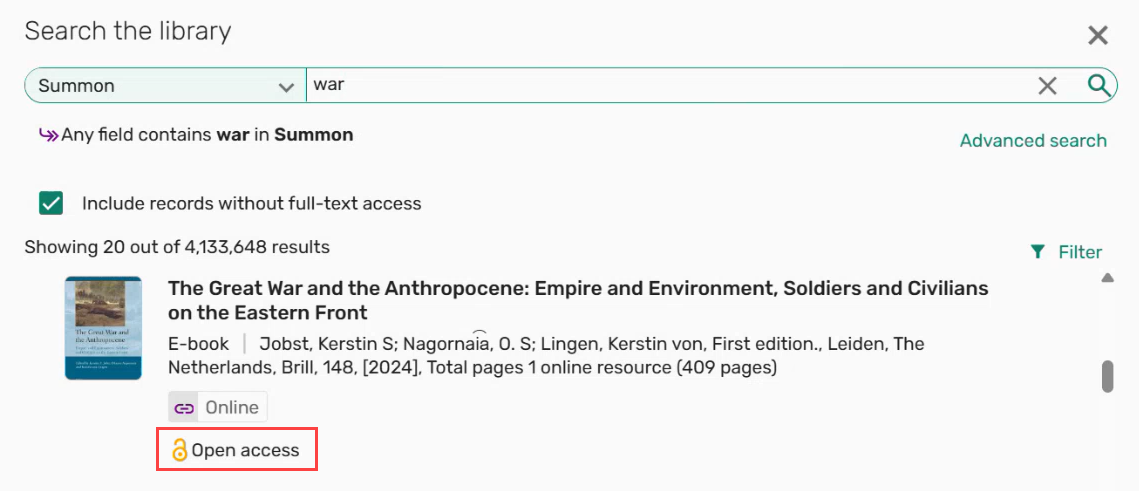Click the "Include records without full-text access" label

click(x=251, y=204)
